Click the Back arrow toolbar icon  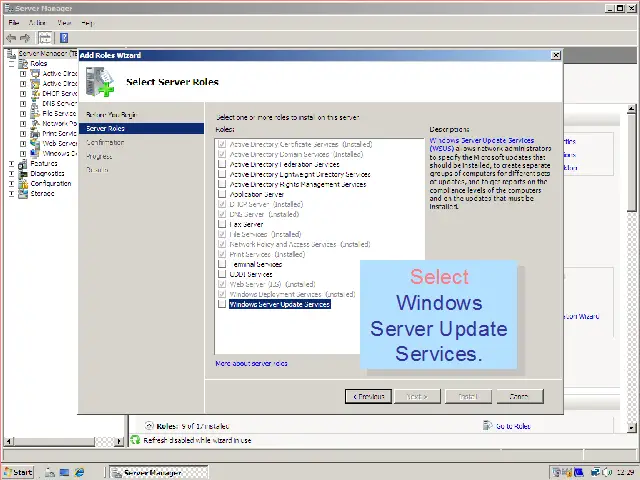[11, 38]
